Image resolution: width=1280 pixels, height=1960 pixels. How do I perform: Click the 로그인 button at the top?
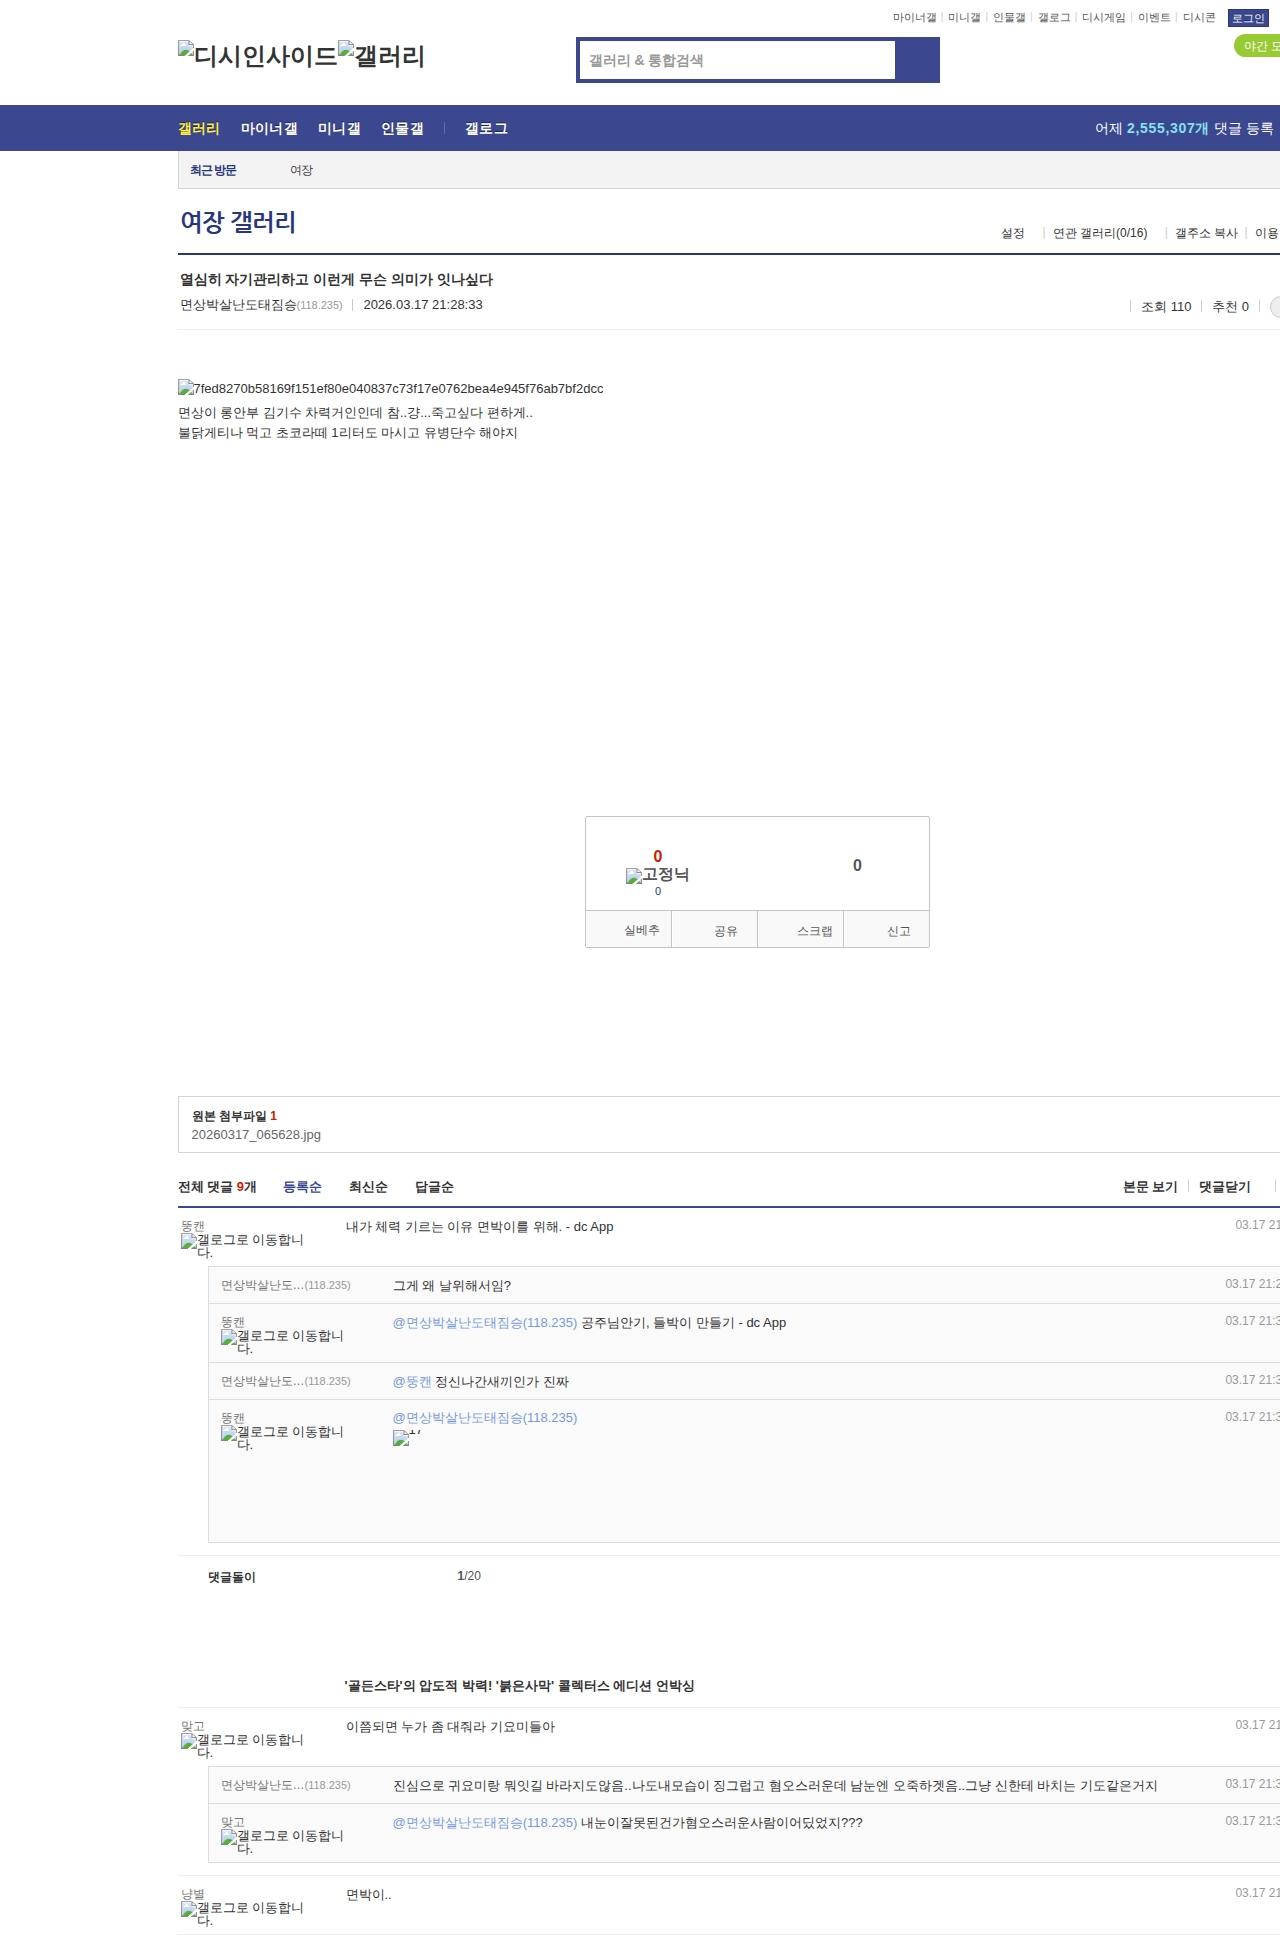click(x=1248, y=18)
